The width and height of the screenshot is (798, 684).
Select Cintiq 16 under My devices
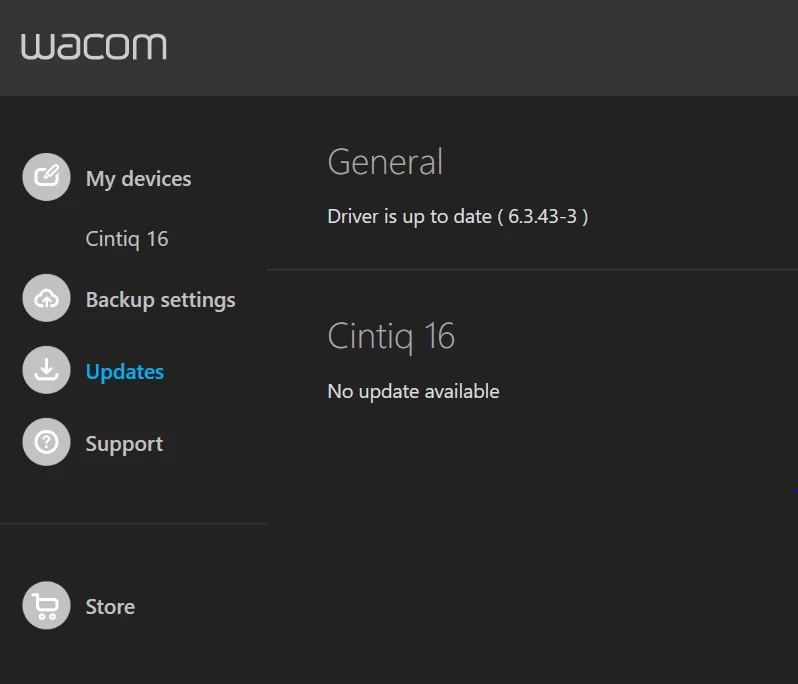tap(127, 239)
